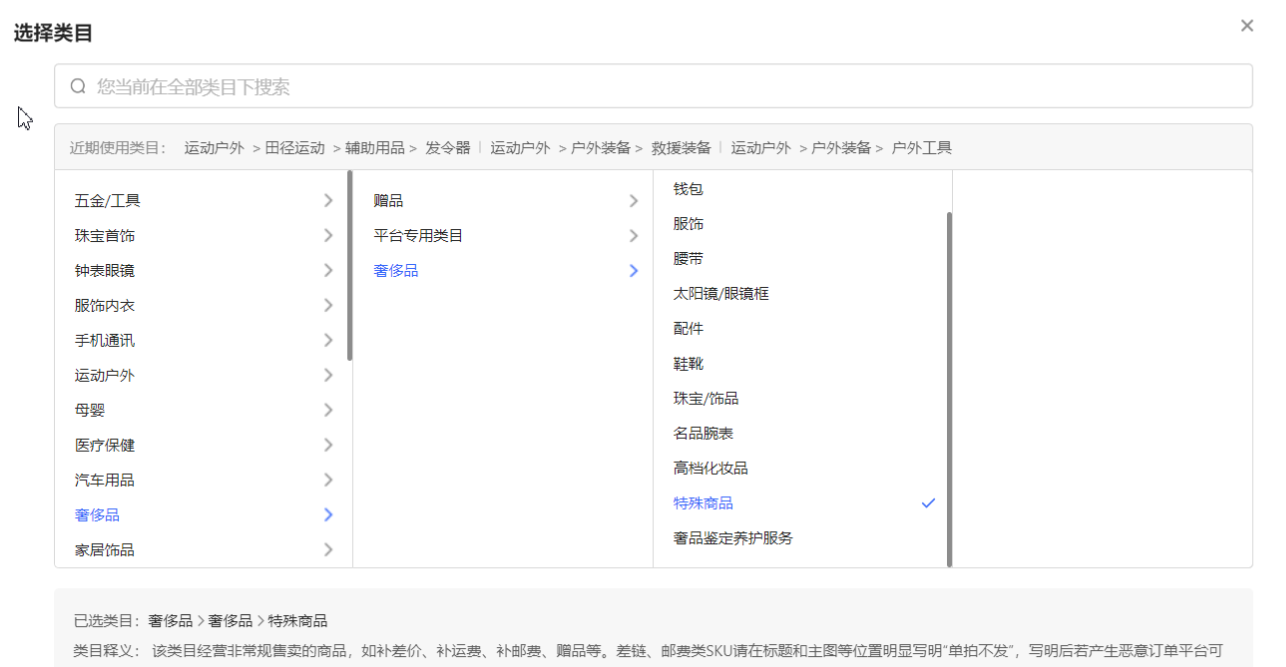
Task: Expand the 赠品 subcategory chevron
Action: pyautogui.click(x=633, y=201)
